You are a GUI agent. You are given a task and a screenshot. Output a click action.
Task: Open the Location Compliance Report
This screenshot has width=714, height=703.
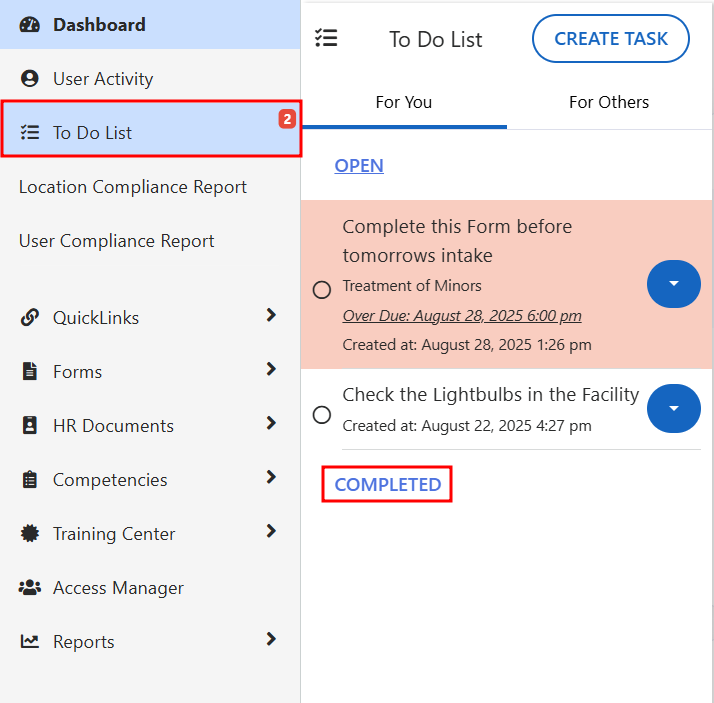(x=133, y=187)
